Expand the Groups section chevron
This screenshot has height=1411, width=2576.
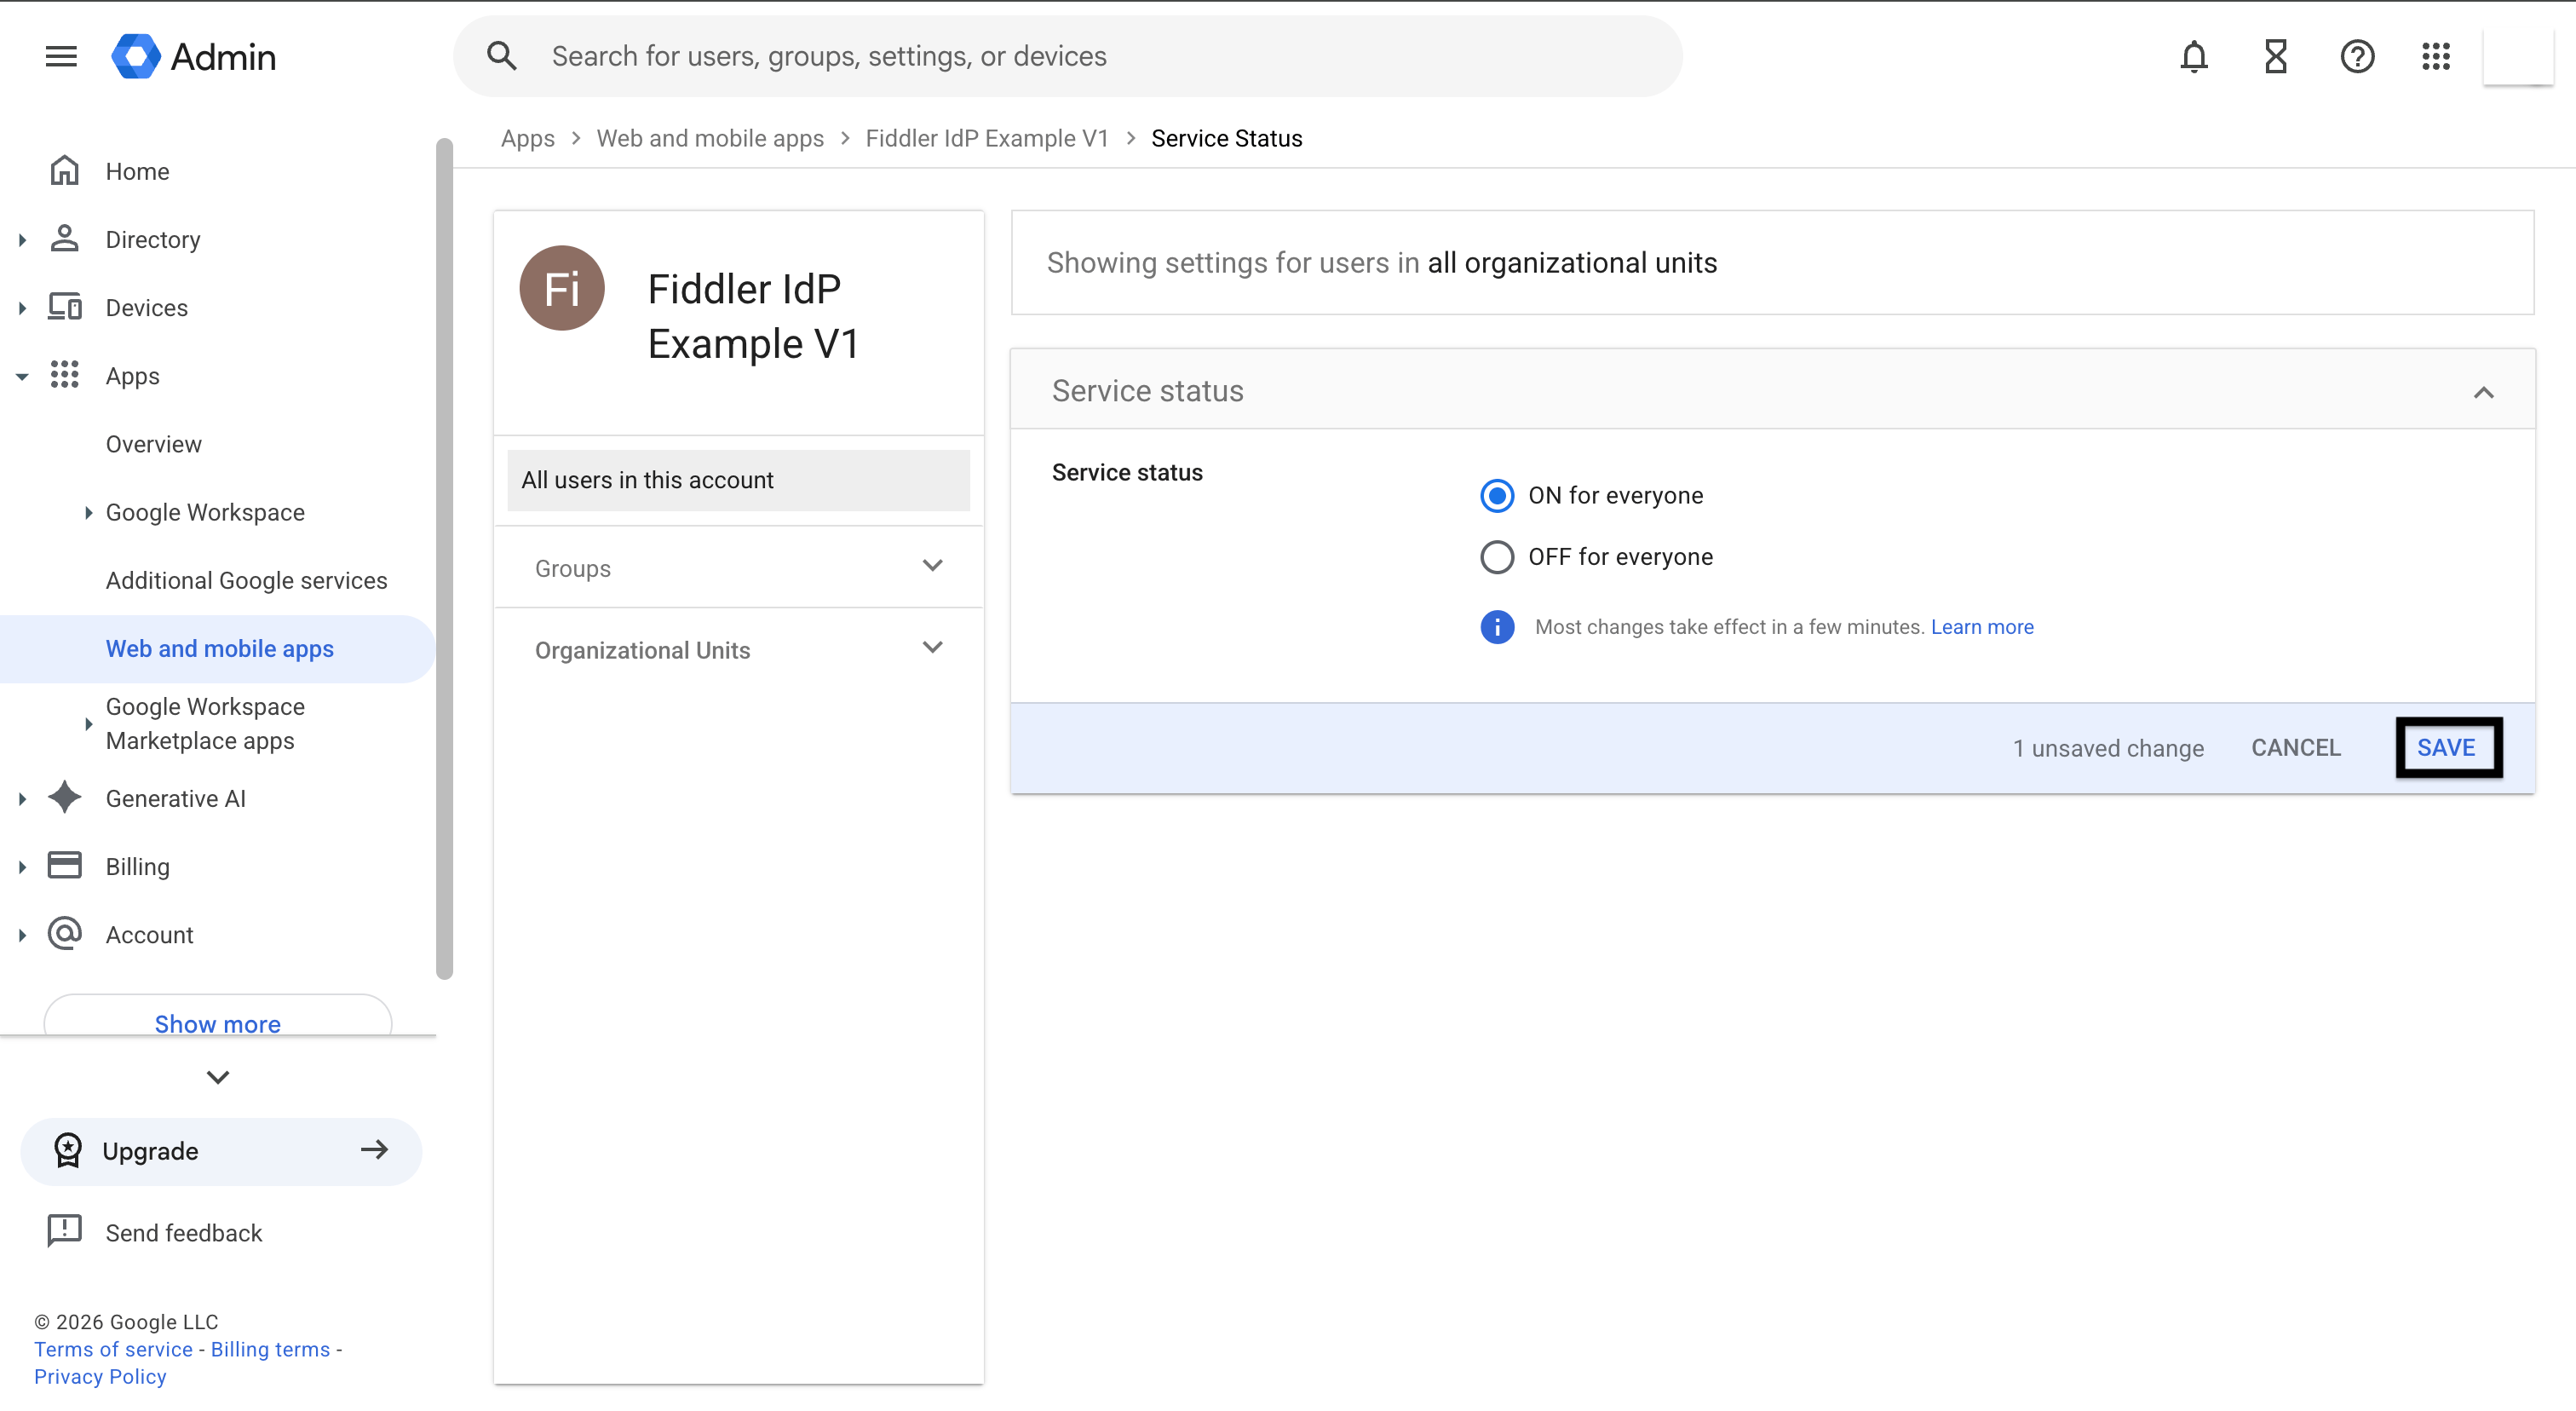click(932, 566)
